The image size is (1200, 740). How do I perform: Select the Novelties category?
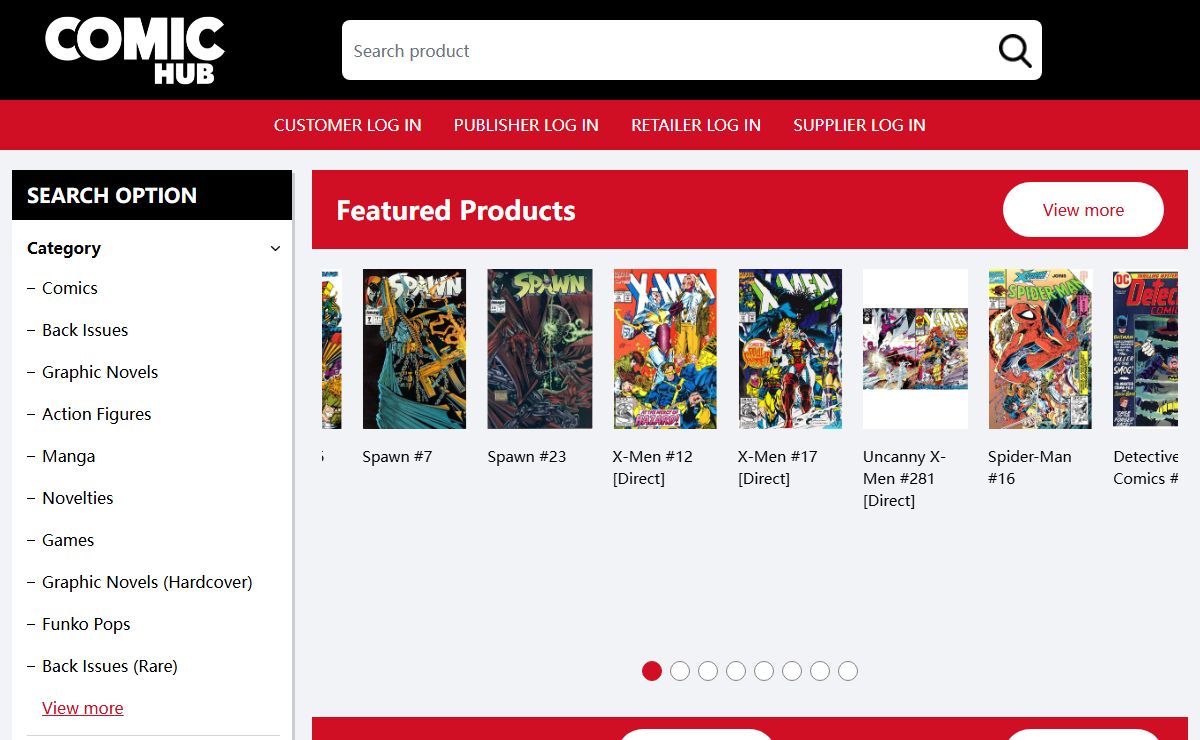click(78, 498)
